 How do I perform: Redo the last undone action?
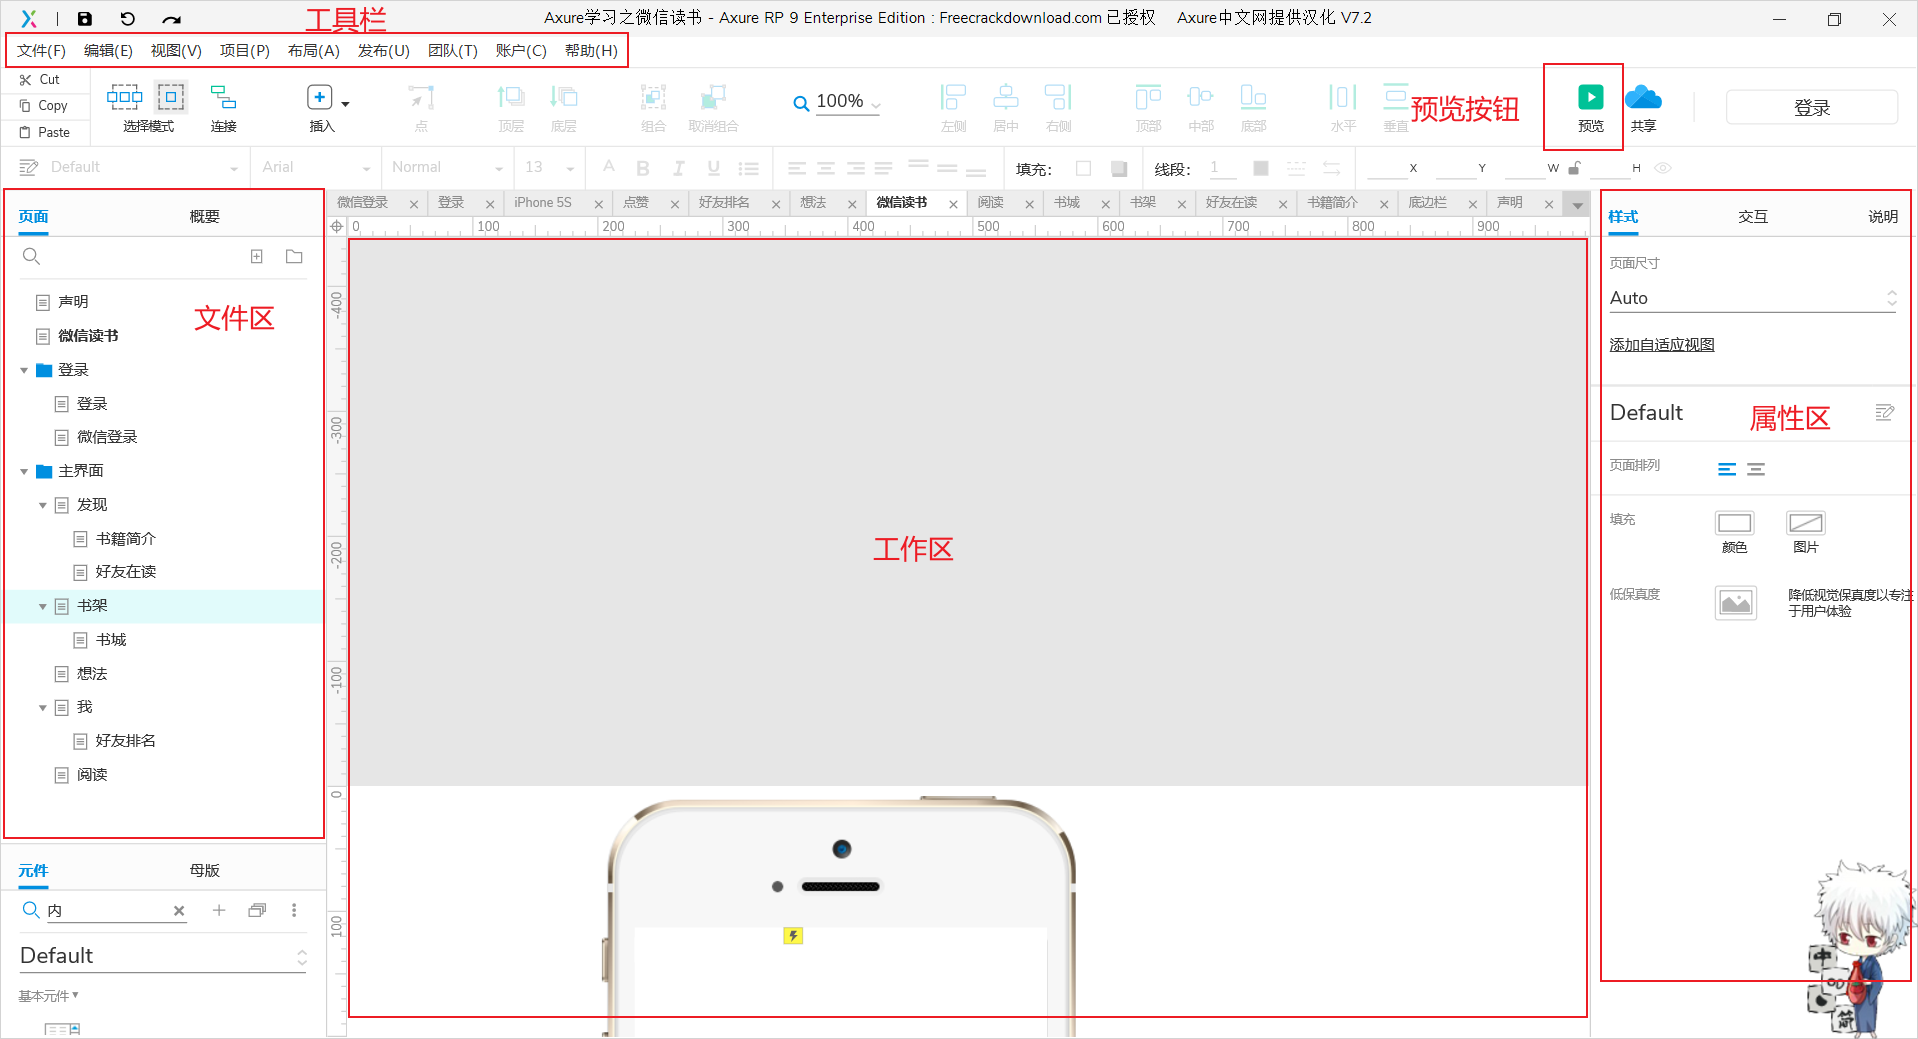tap(172, 18)
